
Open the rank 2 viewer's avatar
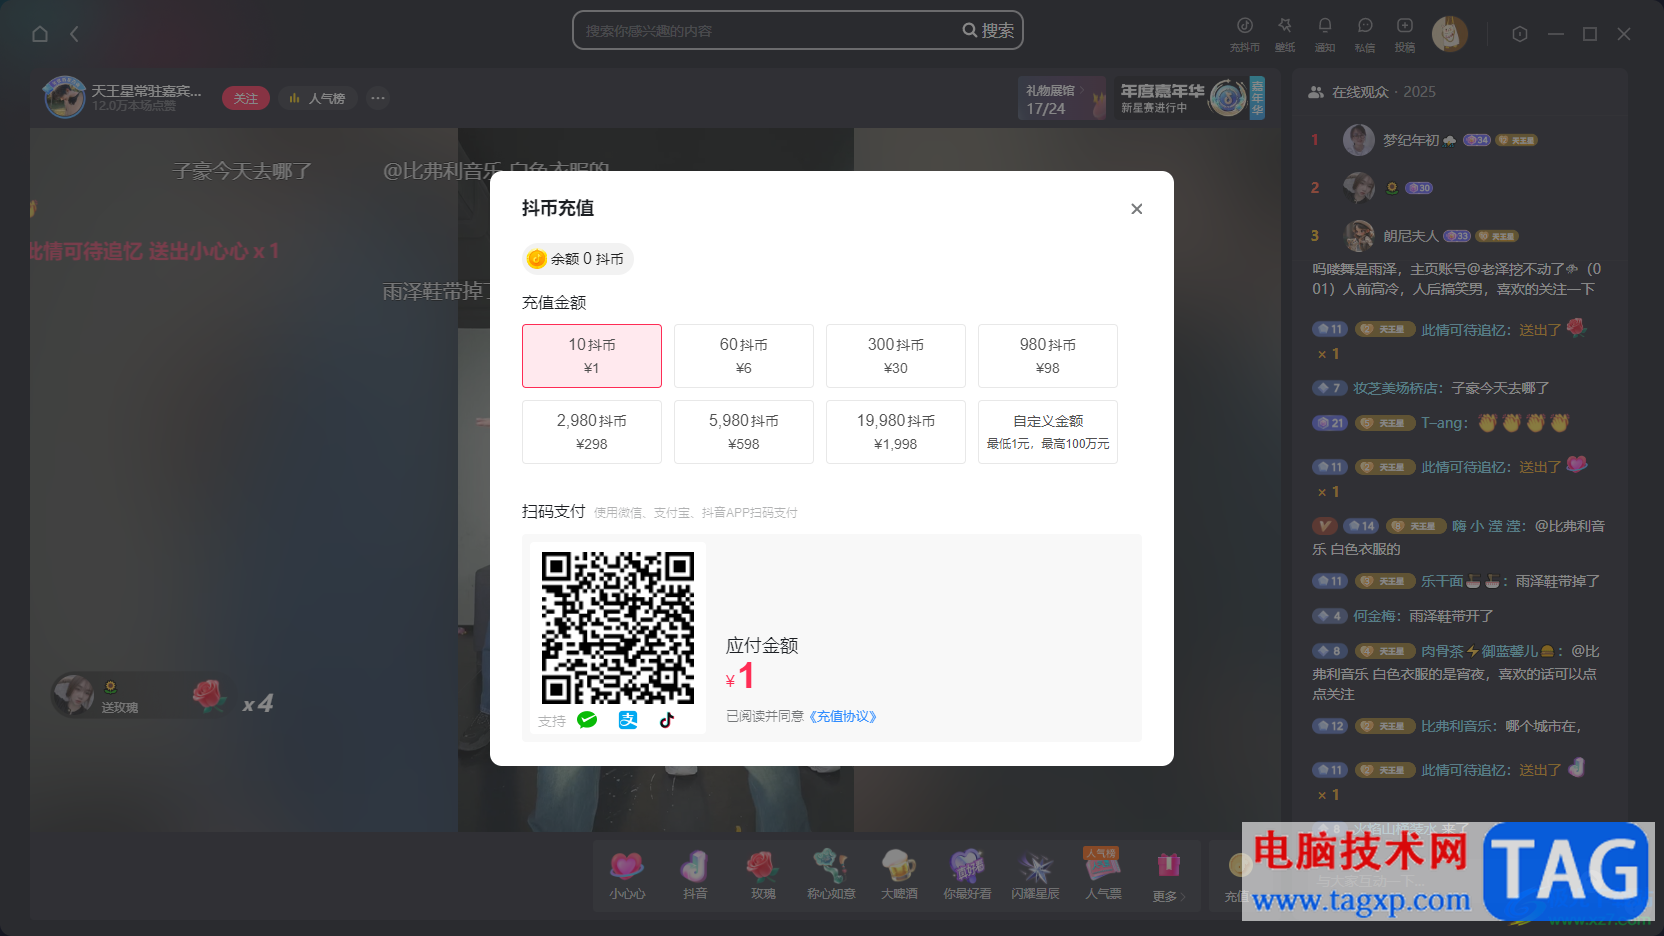pos(1358,187)
